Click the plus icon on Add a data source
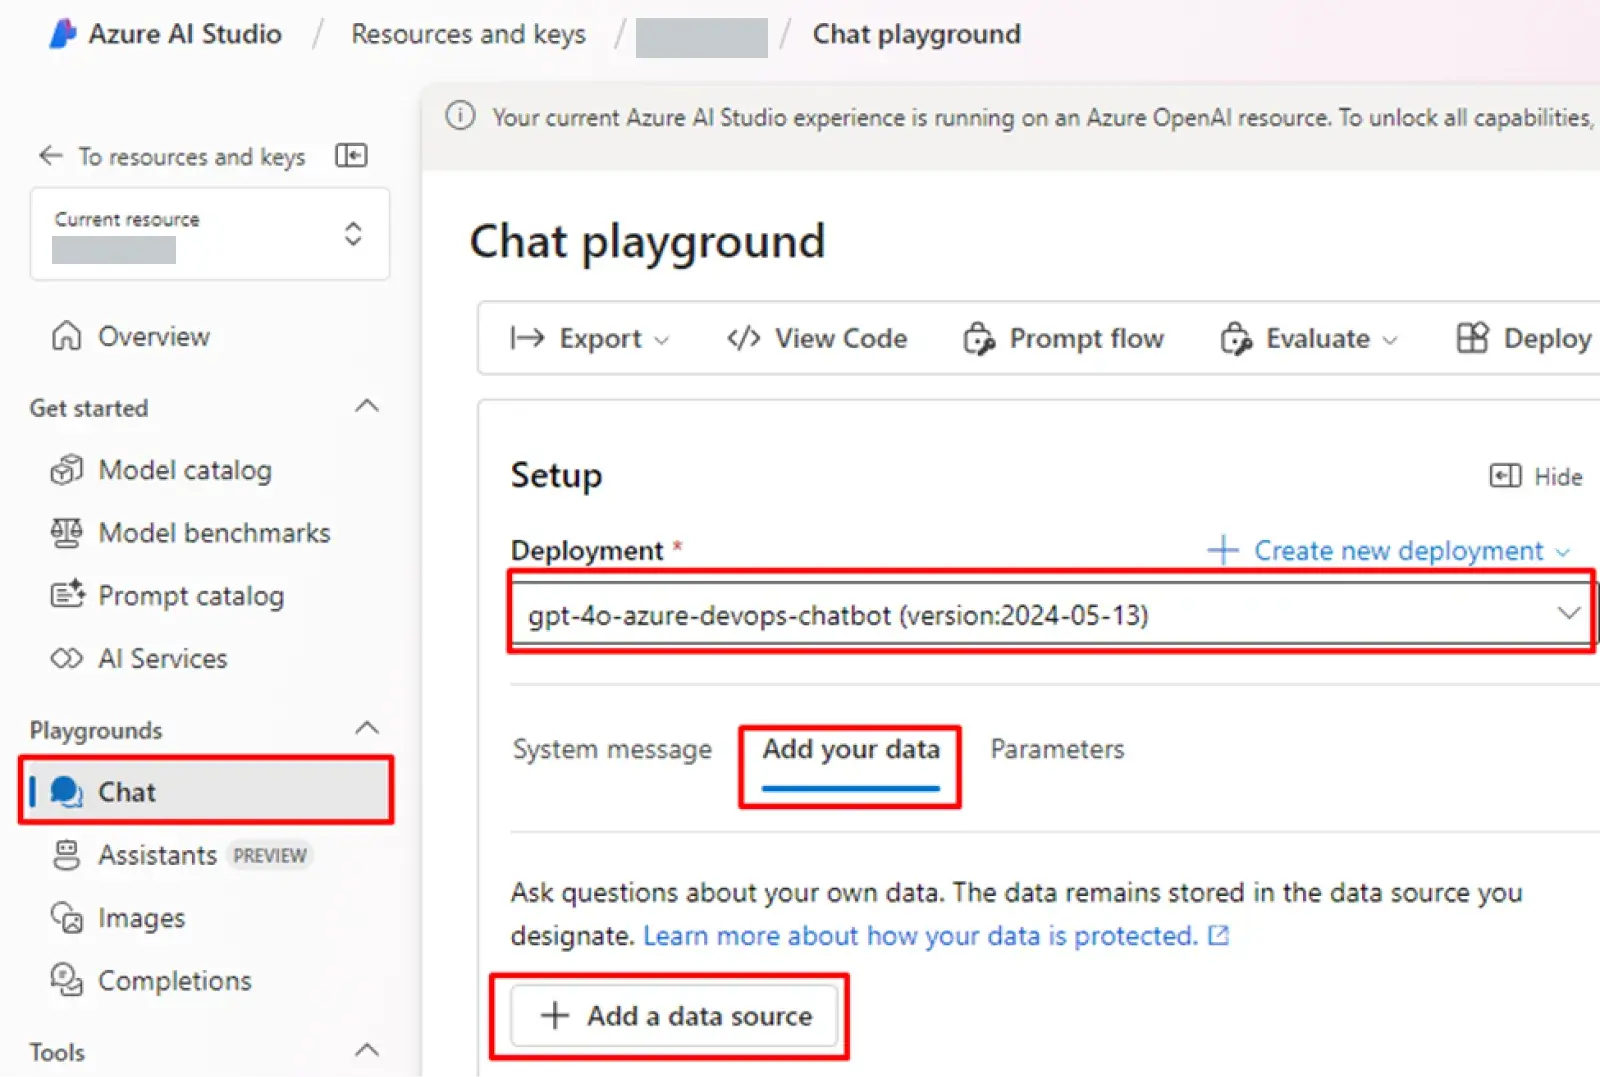This screenshot has height=1077, width=1600. pyautogui.click(x=554, y=1016)
